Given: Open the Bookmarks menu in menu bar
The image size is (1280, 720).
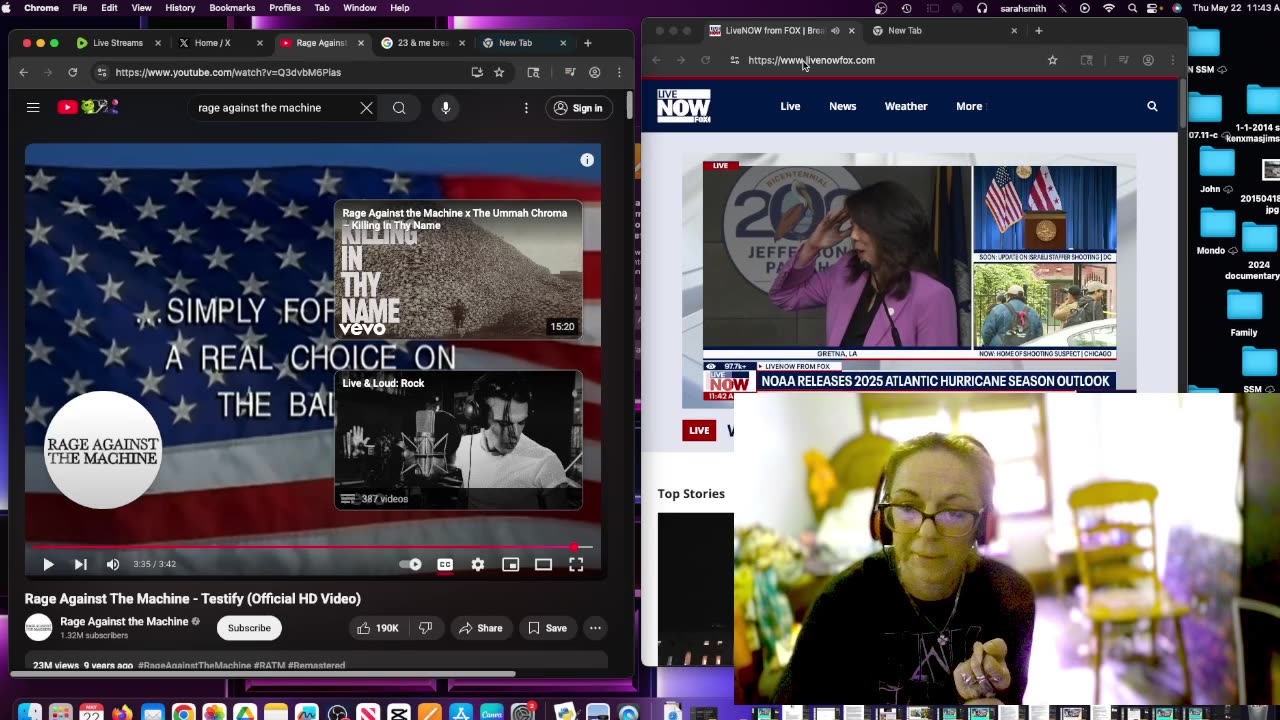Looking at the screenshot, I should pos(232,8).
